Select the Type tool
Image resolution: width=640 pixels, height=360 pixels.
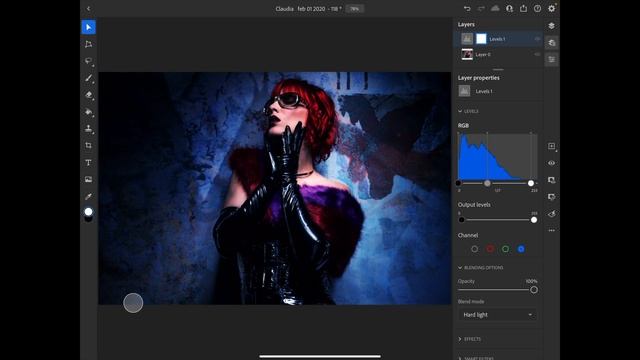pos(89,162)
